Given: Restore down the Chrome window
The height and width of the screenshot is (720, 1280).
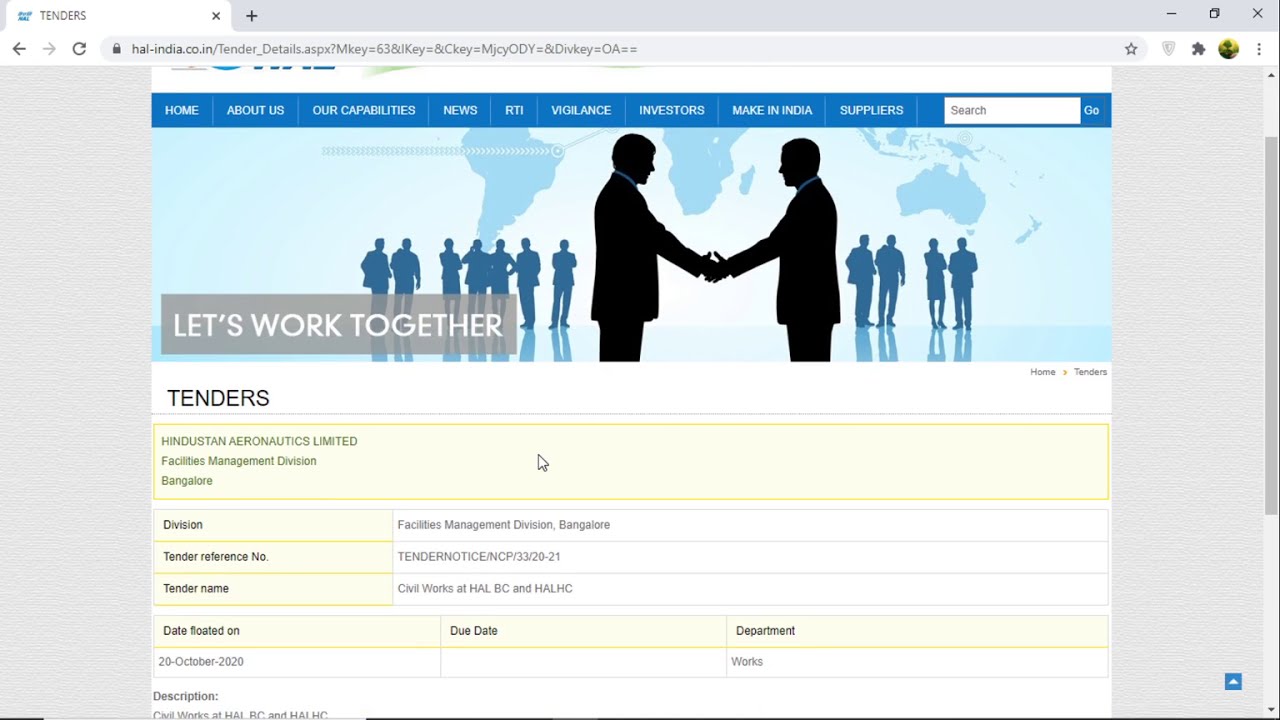Looking at the screenshot, I should coord(1214,14).
